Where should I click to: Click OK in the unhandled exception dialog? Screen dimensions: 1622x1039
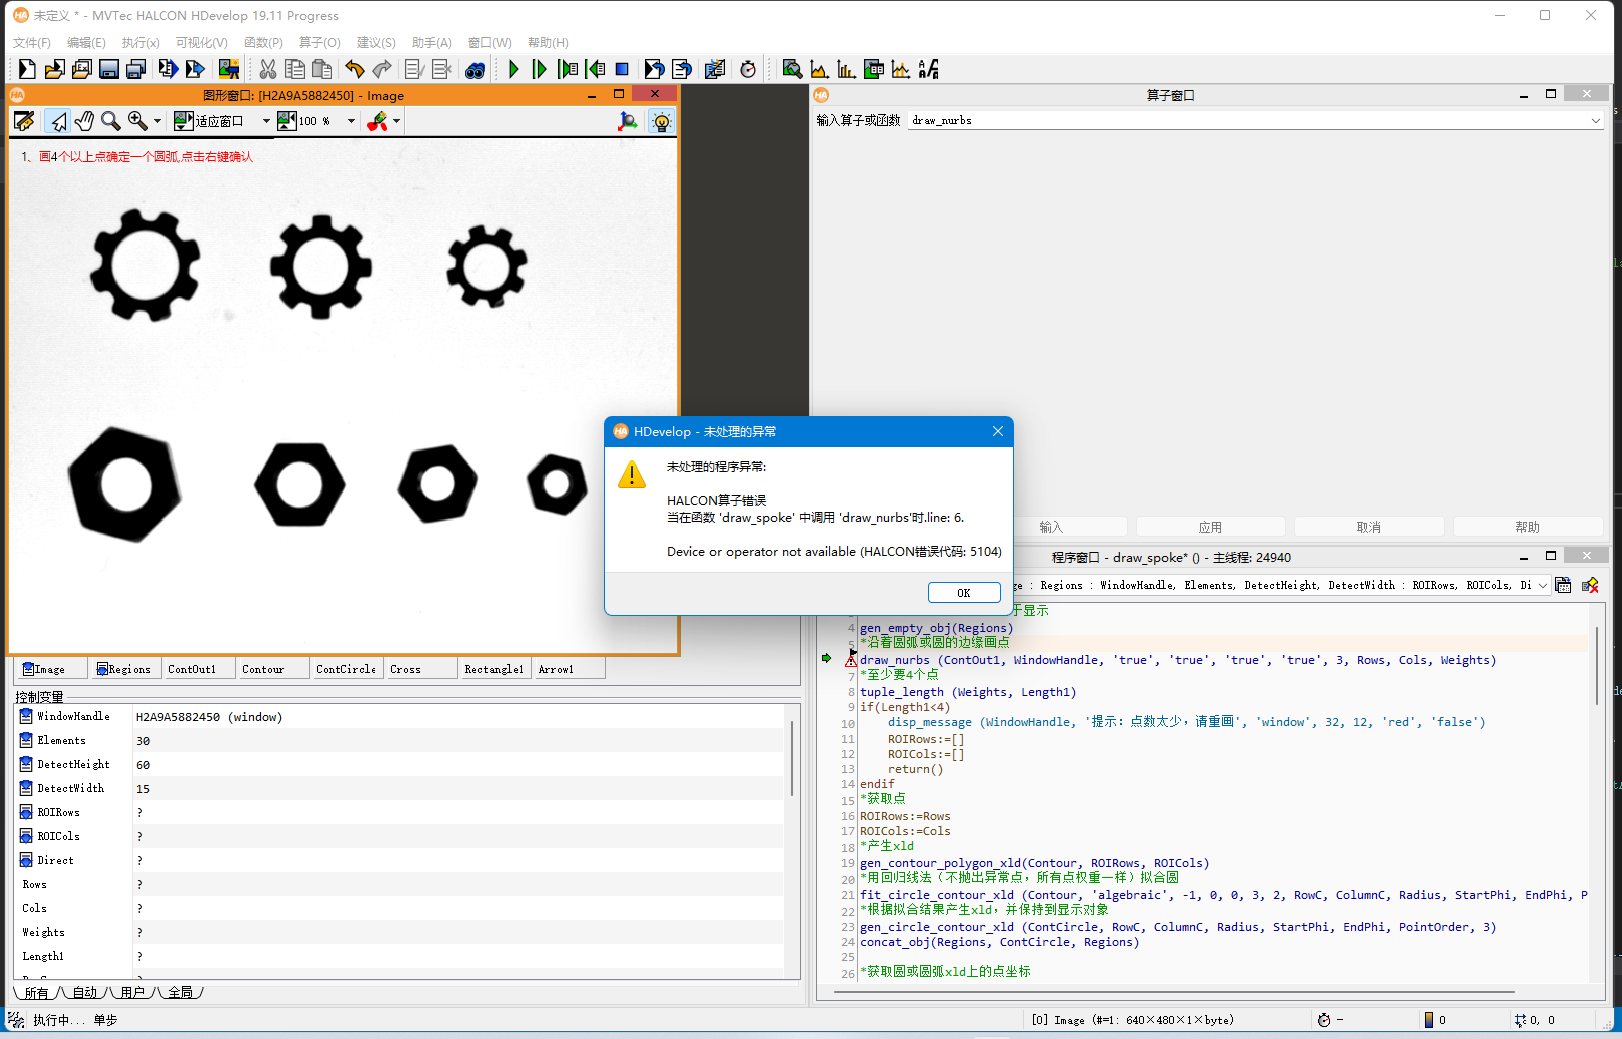[x=963, y=592]
